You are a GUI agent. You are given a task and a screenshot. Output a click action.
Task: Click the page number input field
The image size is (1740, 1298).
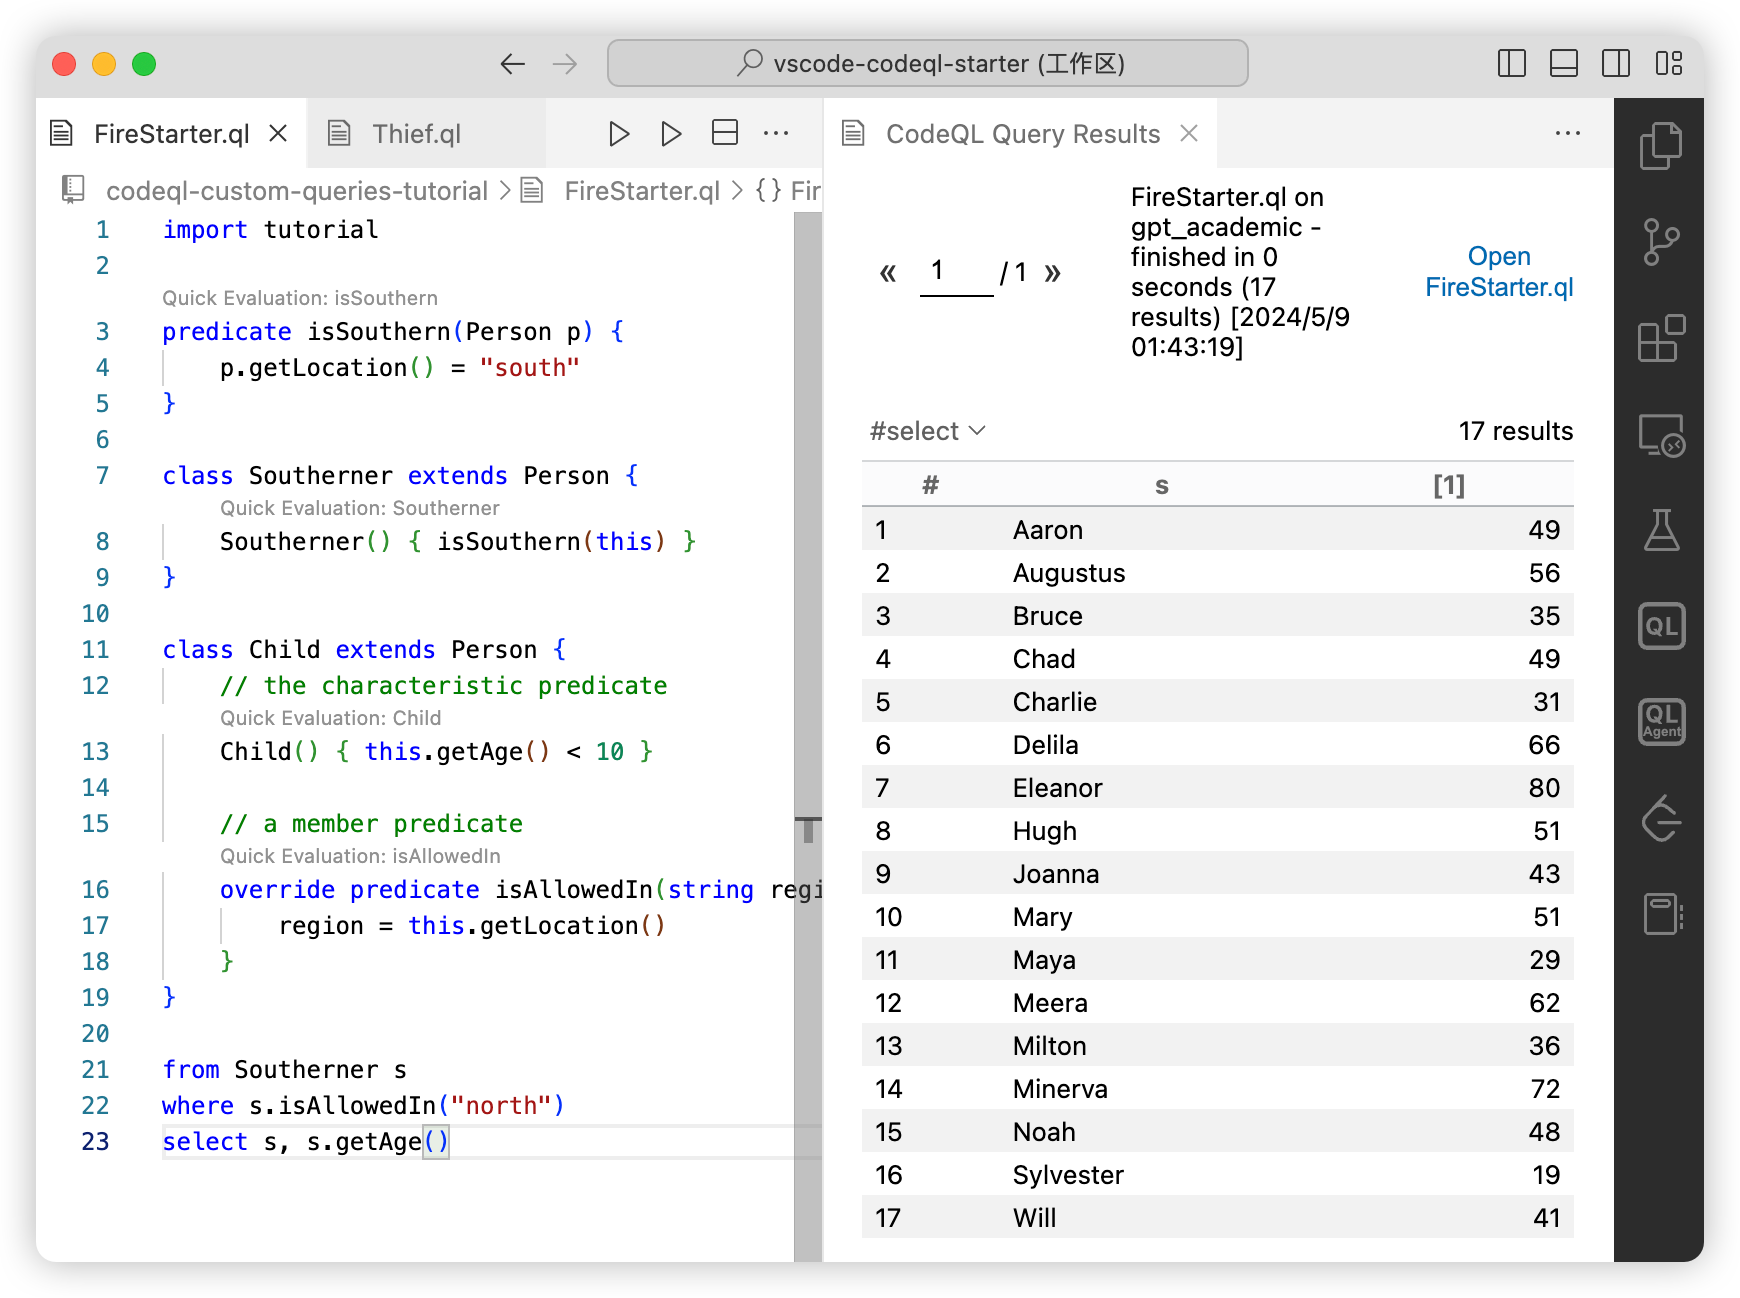(x=956, y=272)
